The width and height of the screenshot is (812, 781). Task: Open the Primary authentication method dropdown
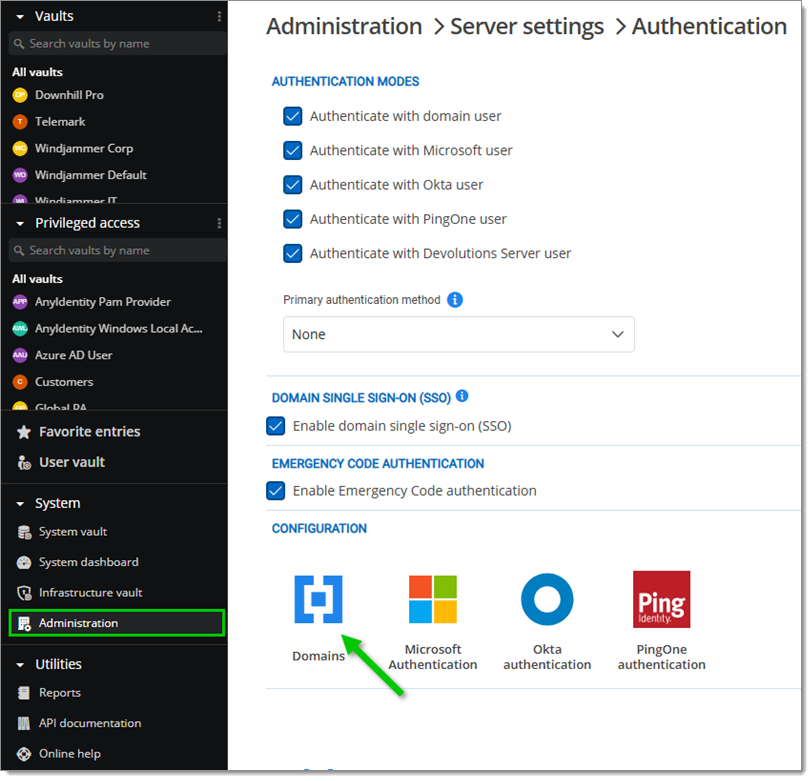tap(459, 335)
